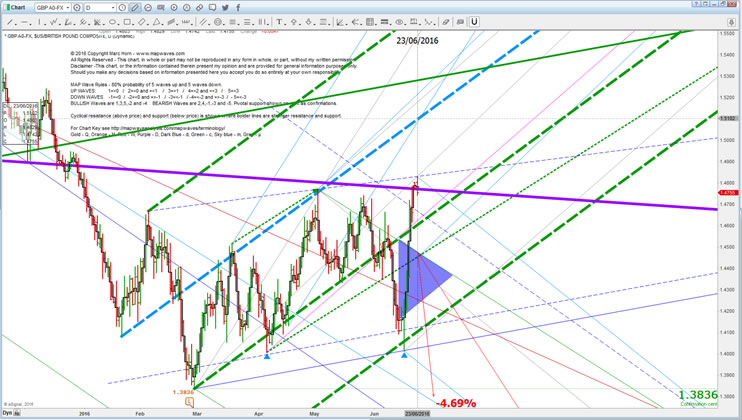Image resolution: width=742 pixels, height=420 pixels.
Task: Toggle the pencil drawing mode button
Action: click(x=134, y=8)
